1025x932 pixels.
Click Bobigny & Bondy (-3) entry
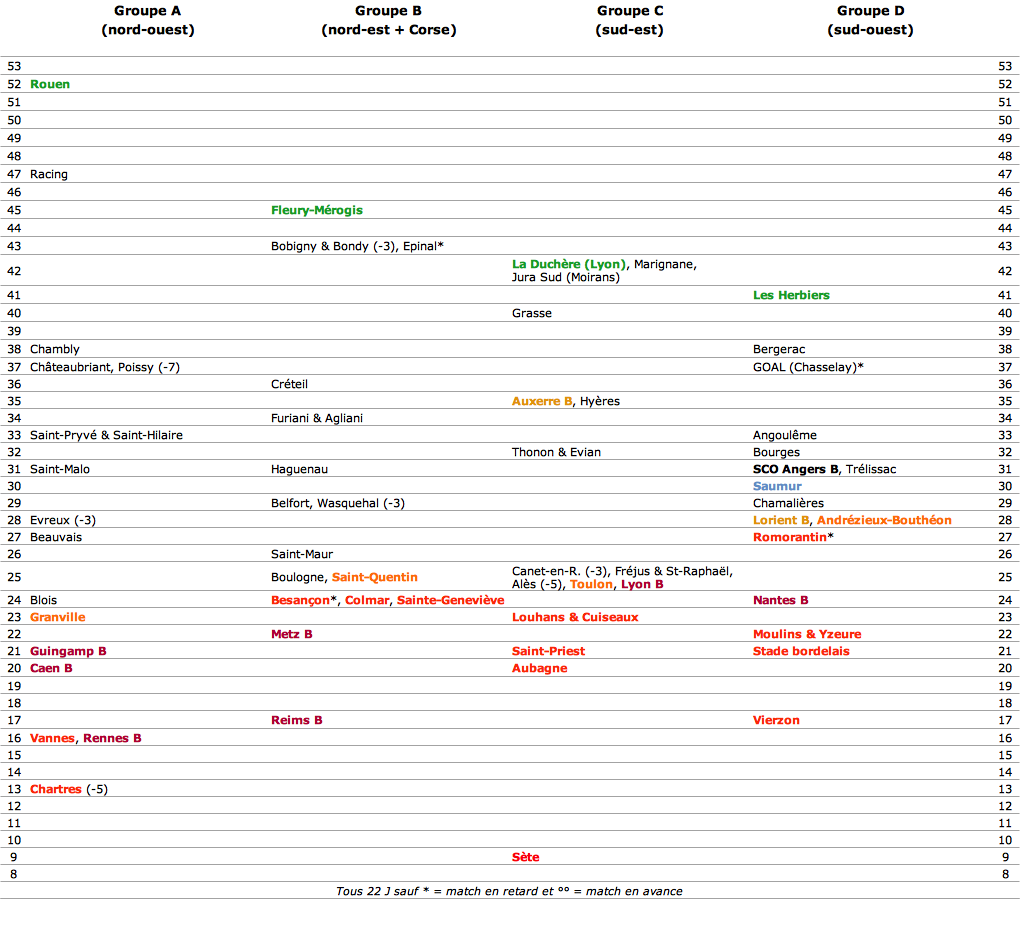coord(333,246)
